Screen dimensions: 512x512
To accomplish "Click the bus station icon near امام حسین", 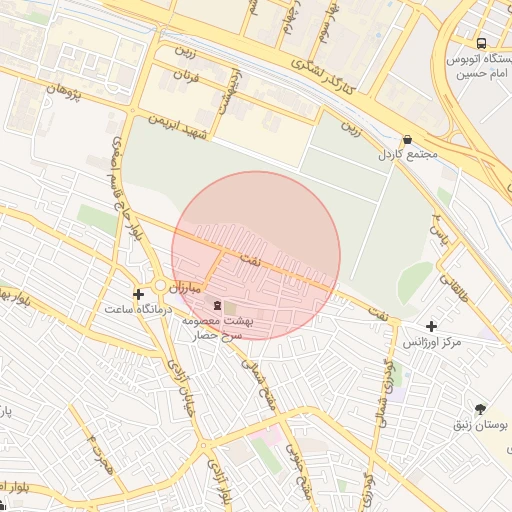I will coord(481,43).
